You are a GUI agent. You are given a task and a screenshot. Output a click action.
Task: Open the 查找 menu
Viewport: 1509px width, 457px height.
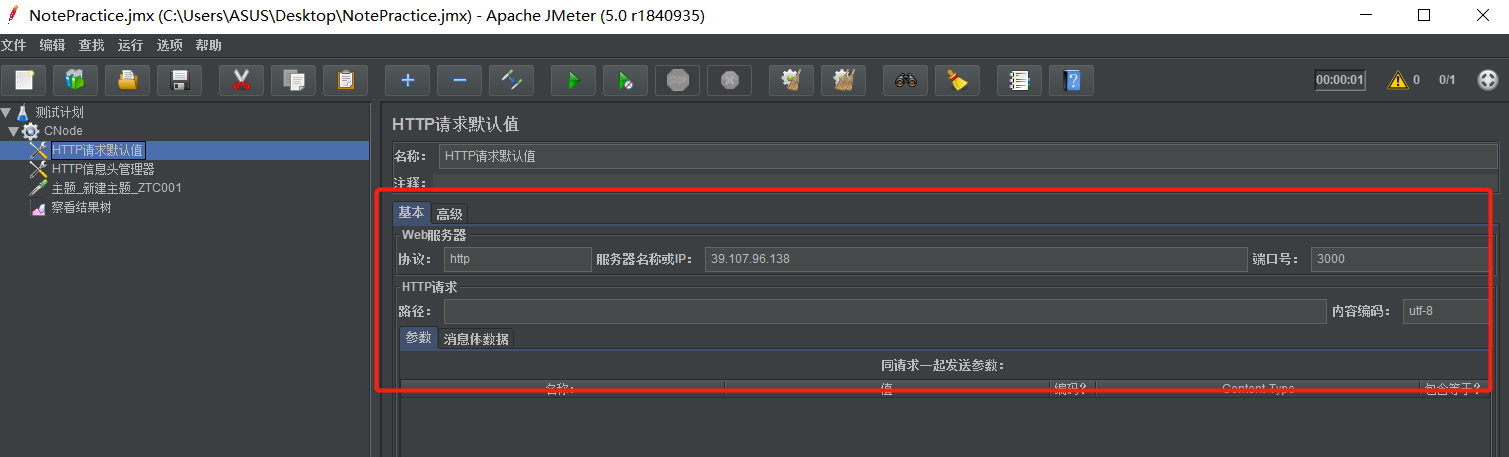pos(91,45)
